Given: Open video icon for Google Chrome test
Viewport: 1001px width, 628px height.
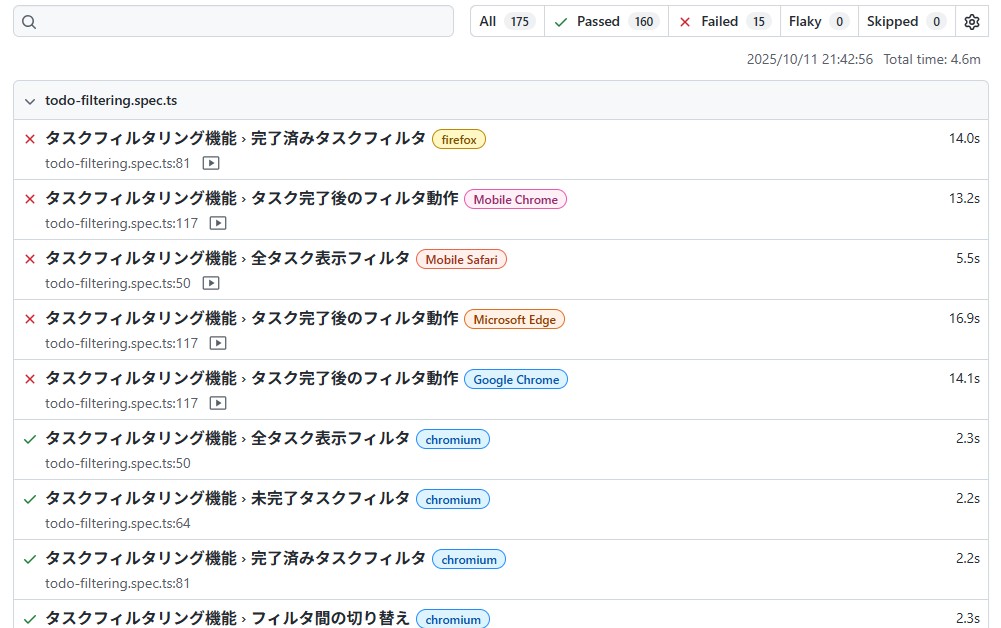Looking at the screenshot, I should point(218,403).
